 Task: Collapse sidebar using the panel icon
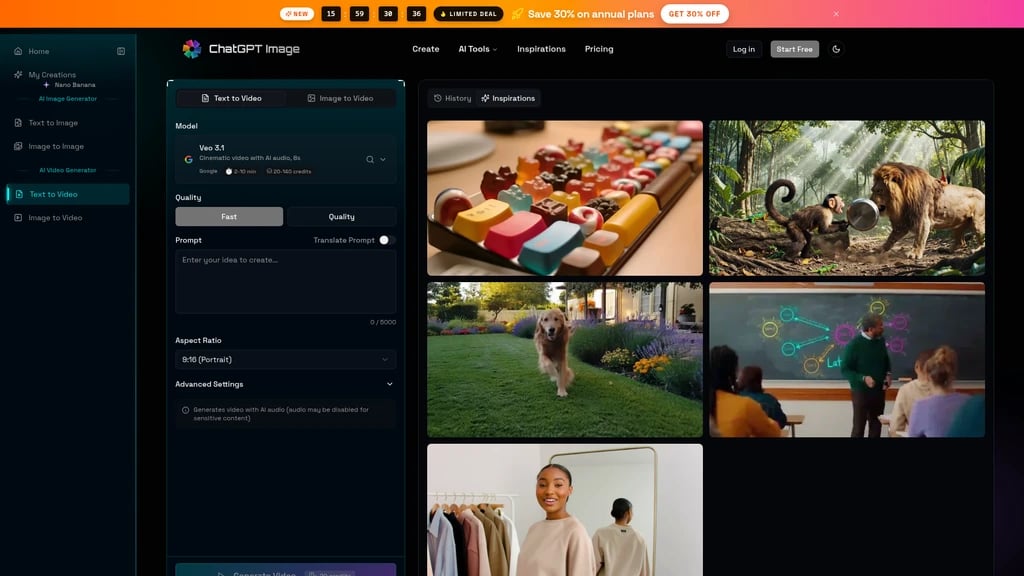click(121, 51)
